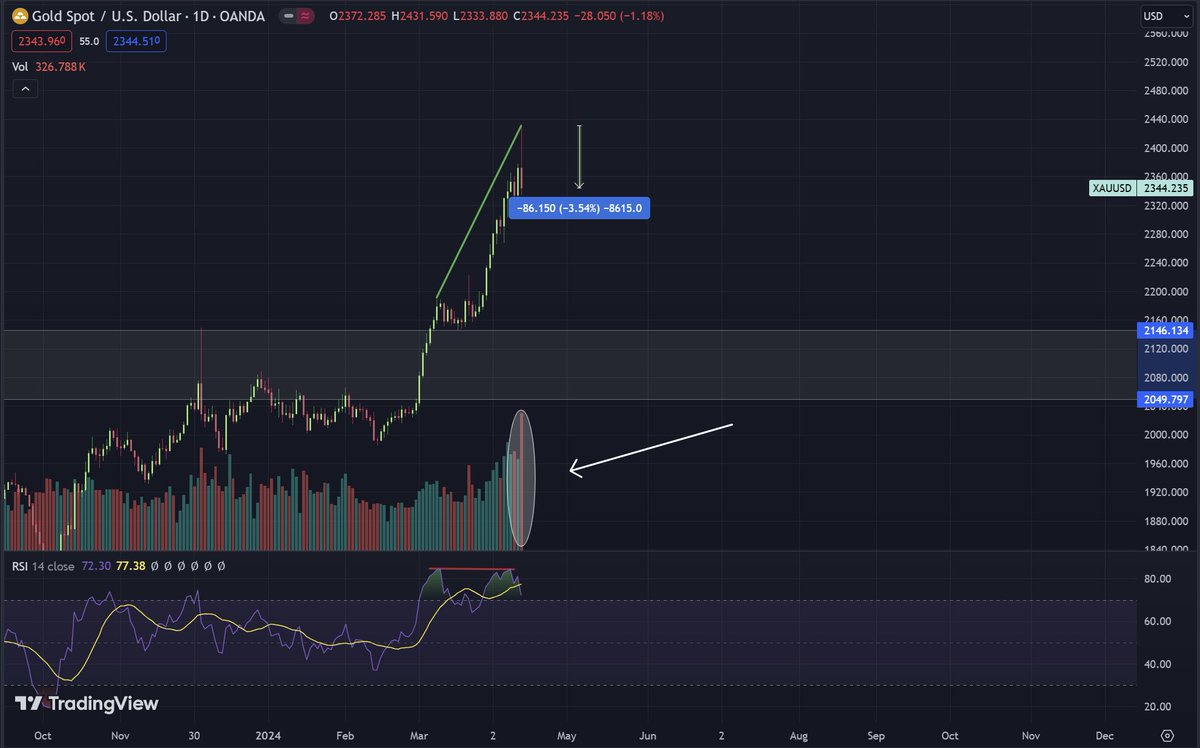
Task: Click the Dec label on time axis
Action: pyautogui.click(x=1105, y=735)
